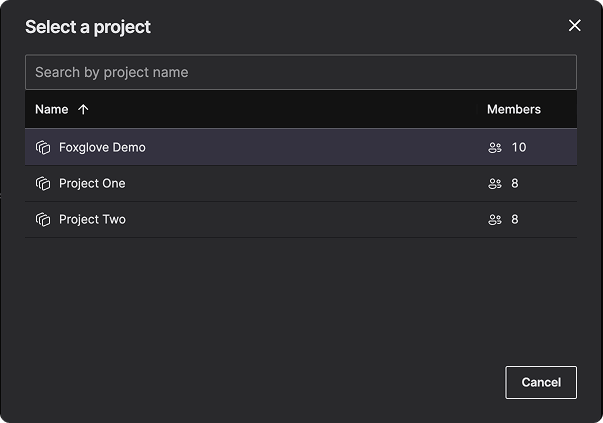Focus the Search by project name field
The image size is (603, 423).
[300, 72]
